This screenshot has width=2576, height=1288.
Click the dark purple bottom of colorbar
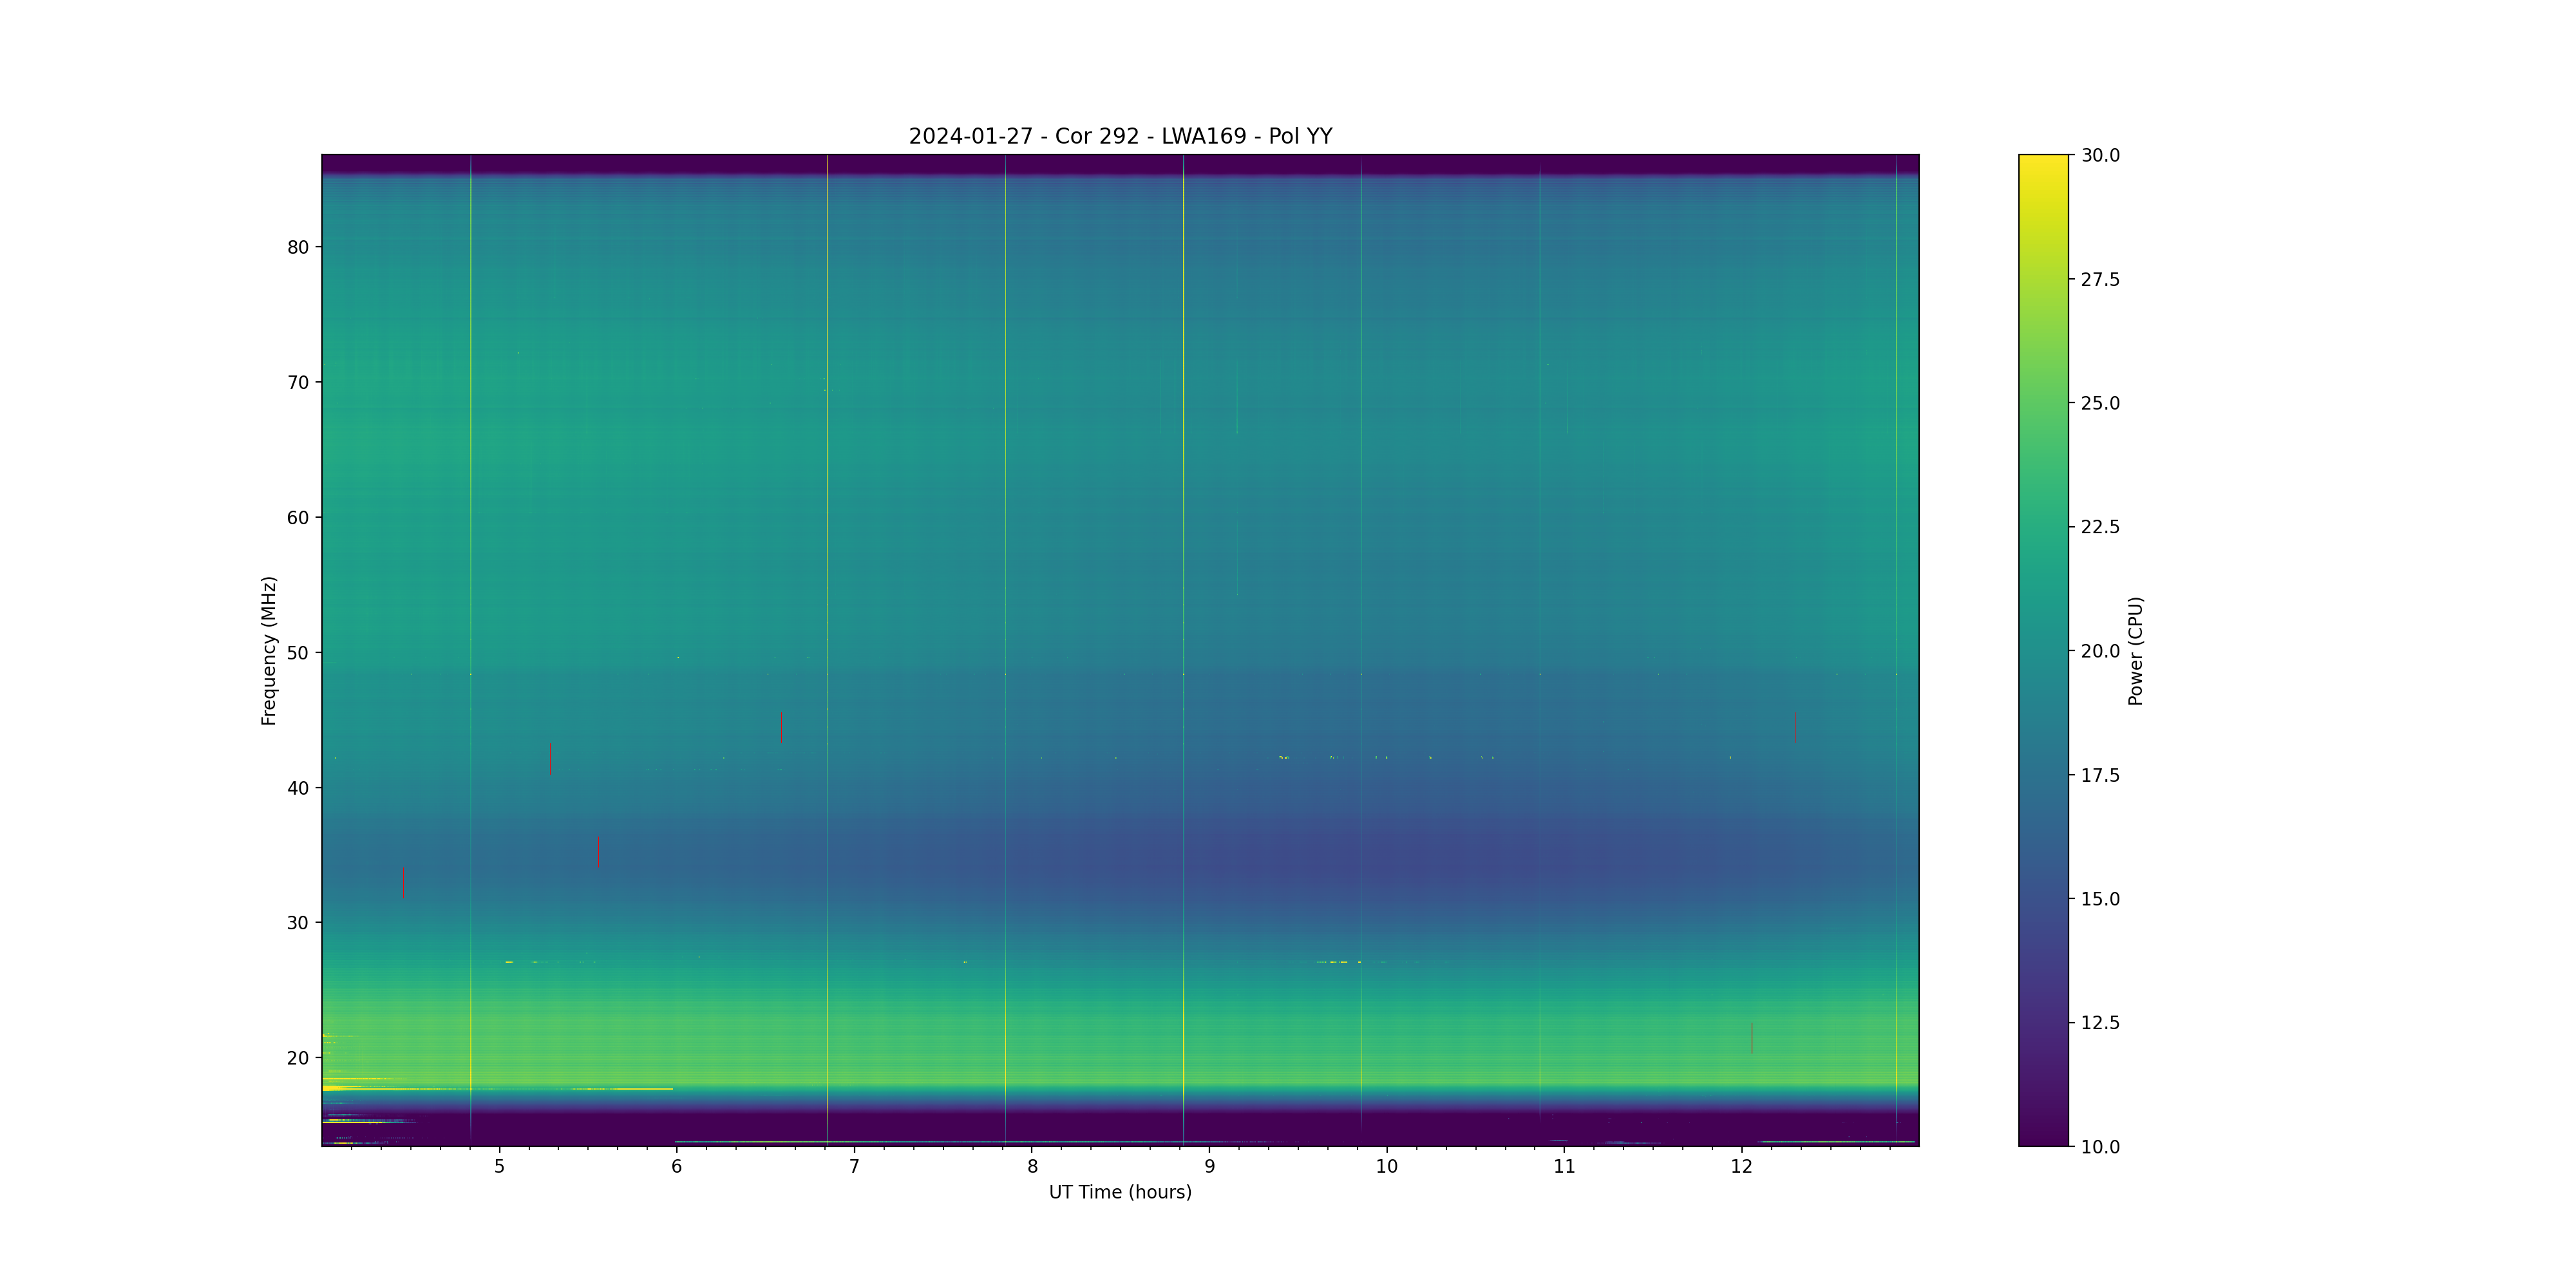pyautogui.click(x=2043, y=1135)
